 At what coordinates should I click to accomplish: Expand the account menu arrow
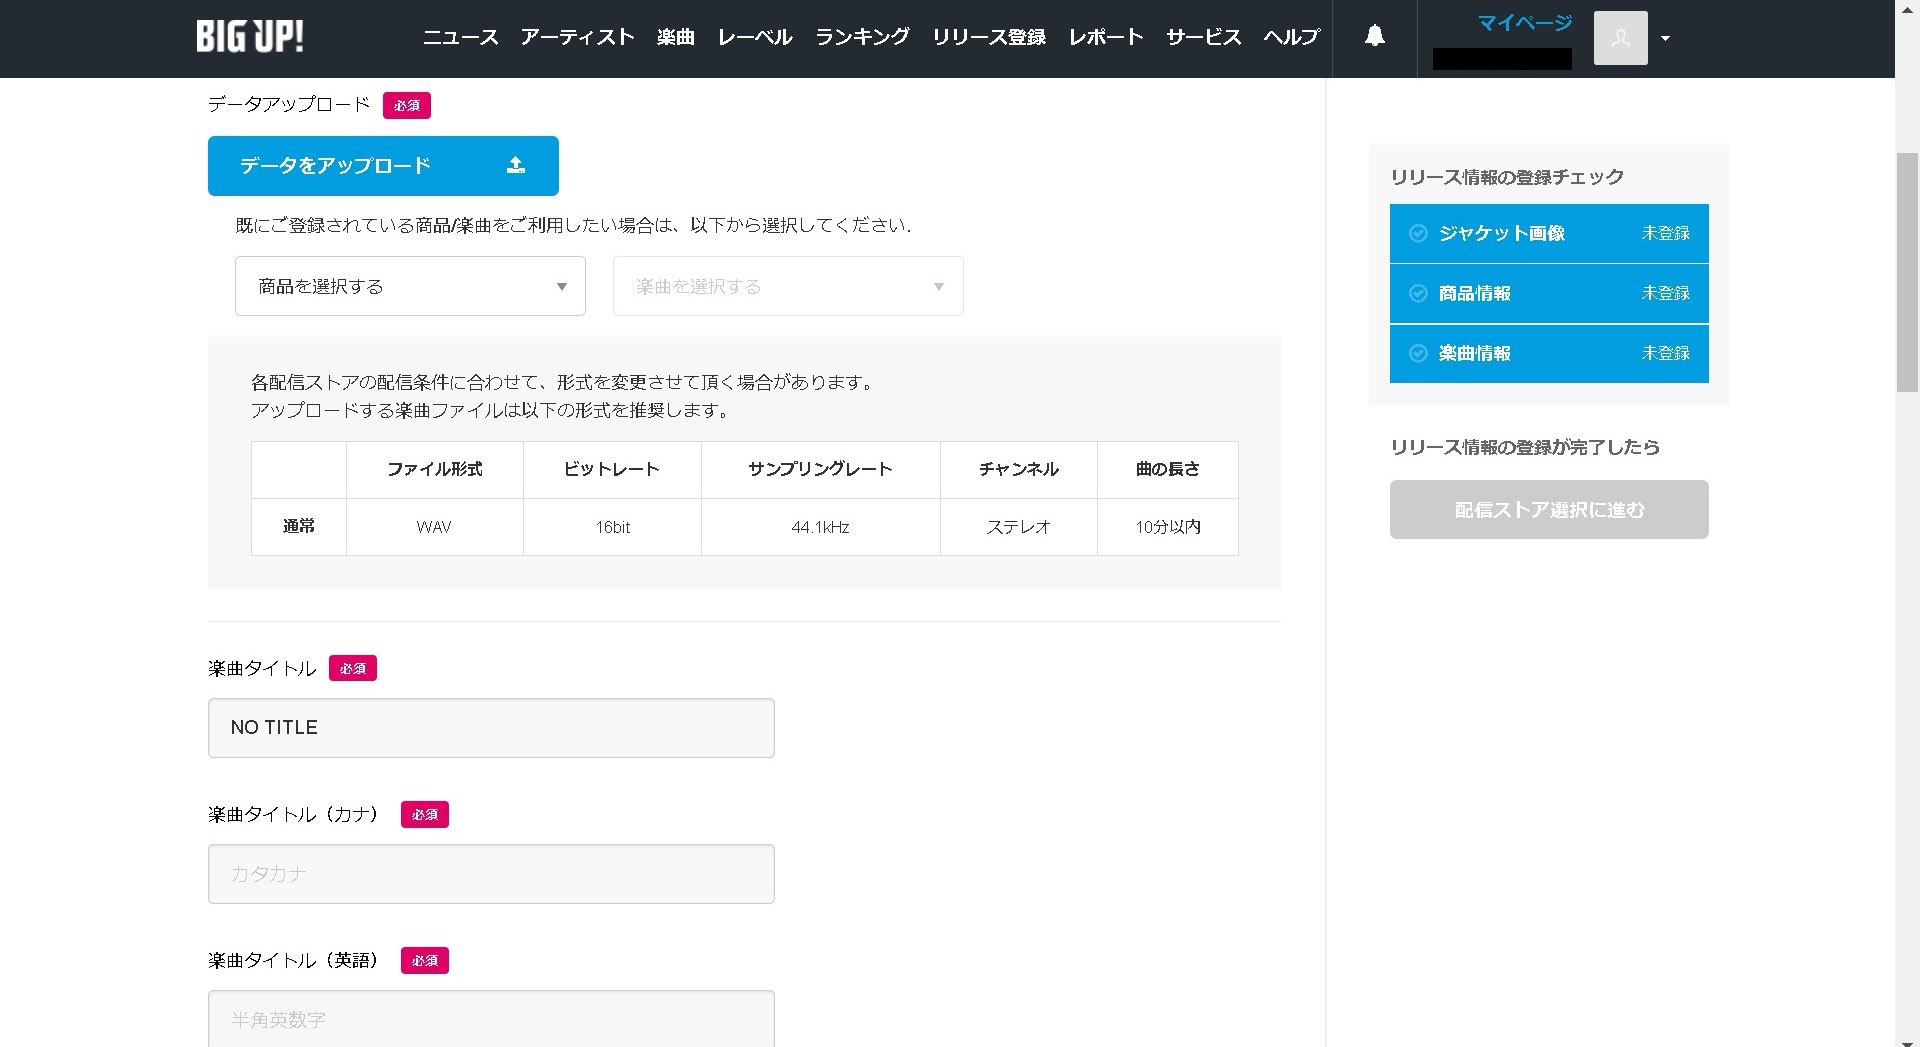1665,38
